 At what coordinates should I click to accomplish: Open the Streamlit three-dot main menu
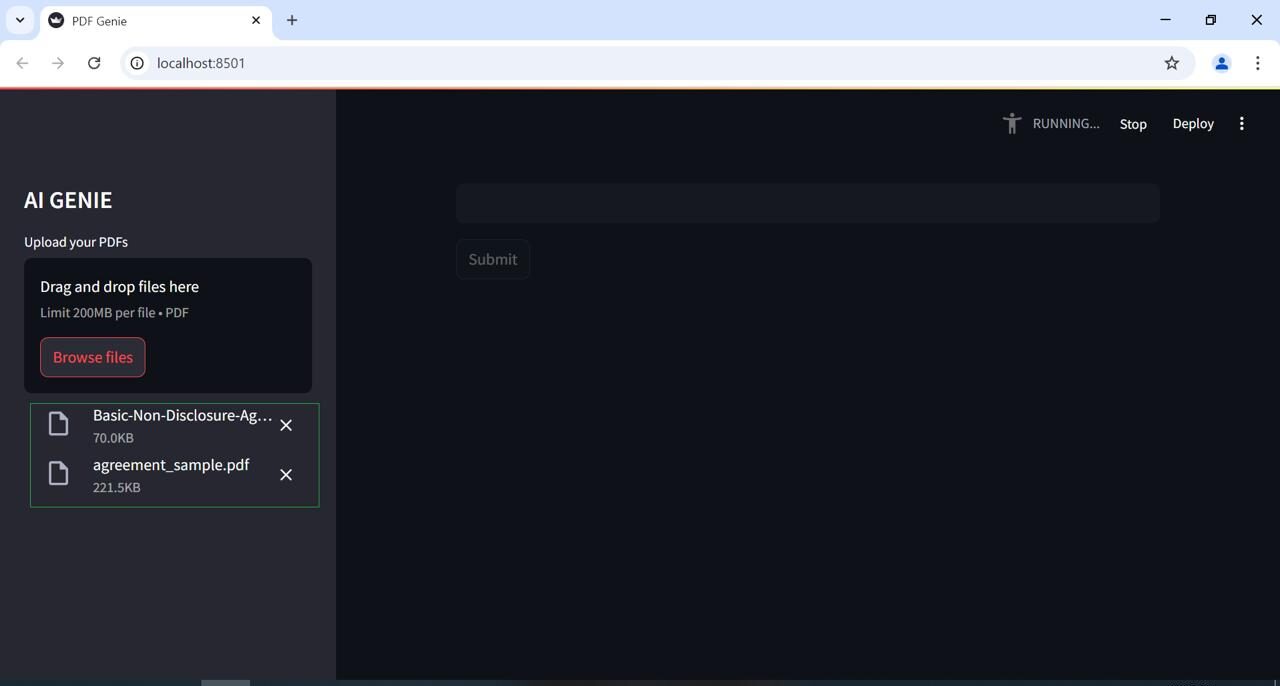[1242, 124]
